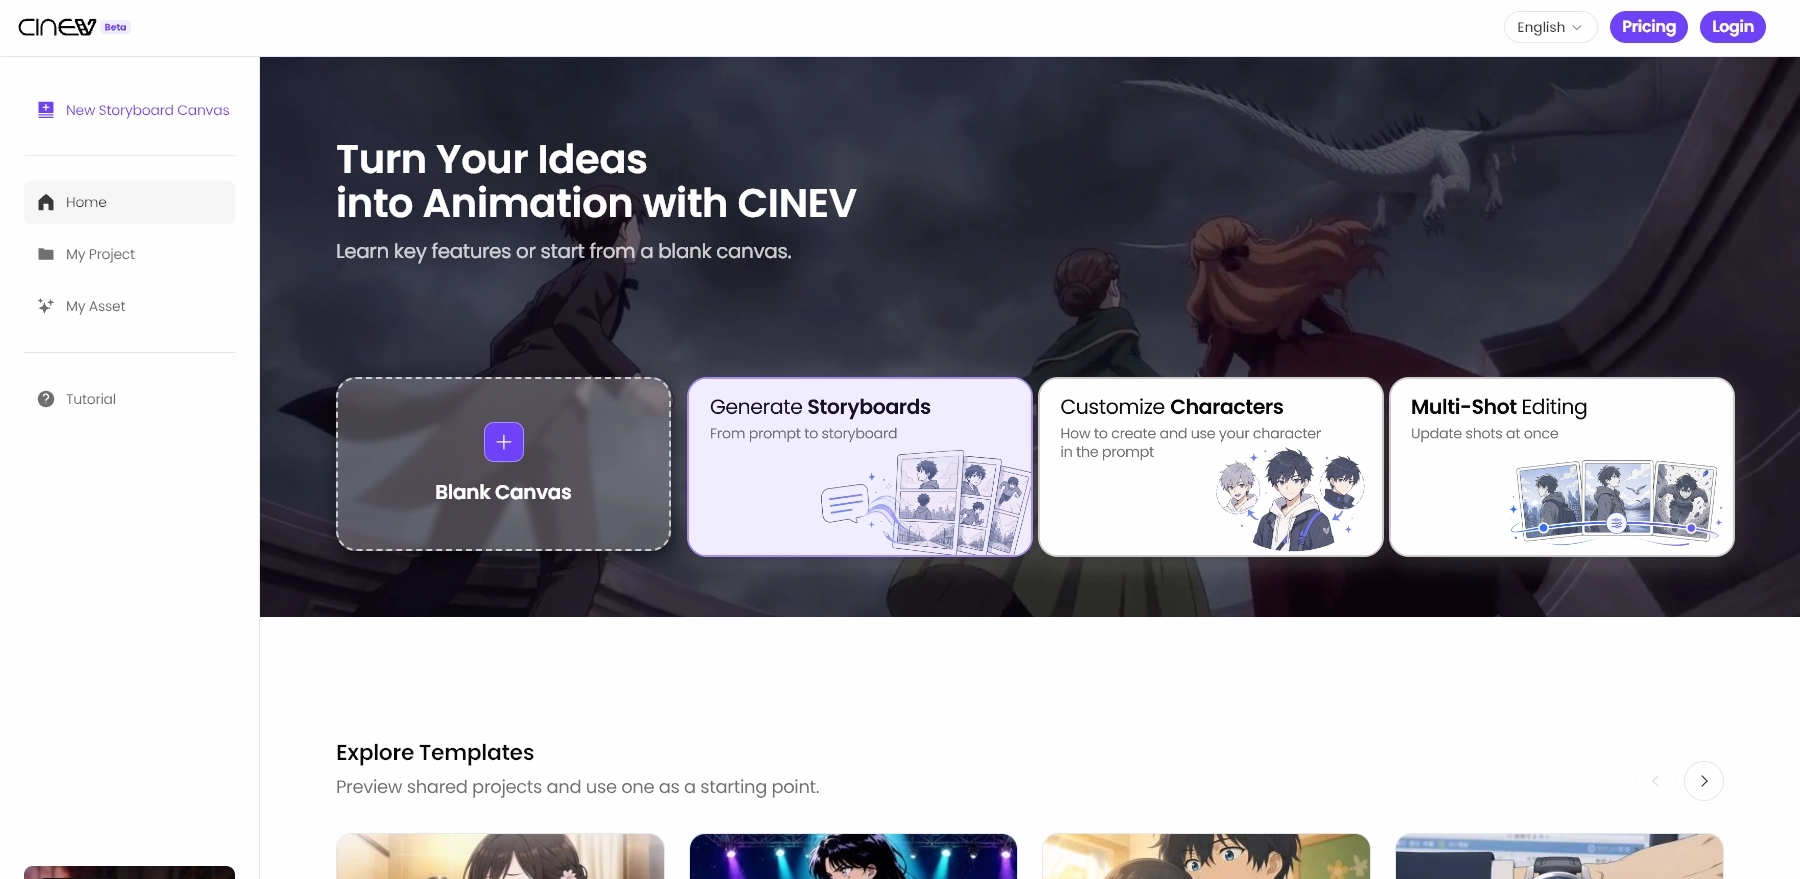The height and width of the screenshot is (879, 1800).
Task: Click the three characters illustration
Action: [1290, 498]
